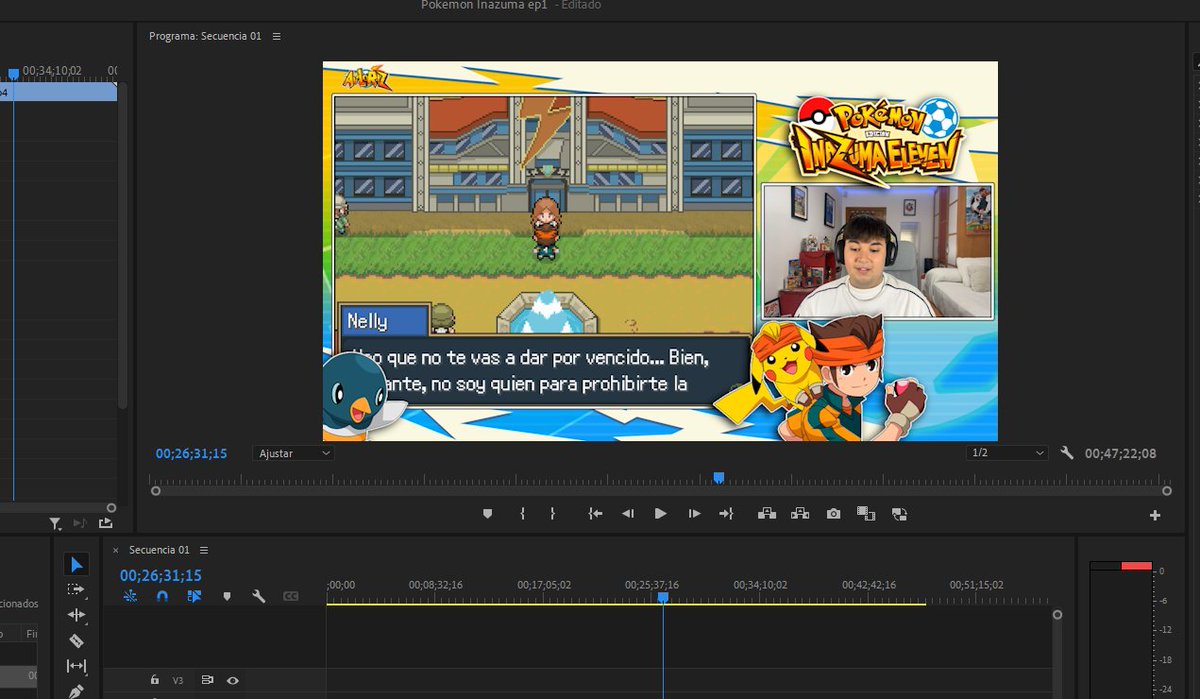Open the Ajustar zoom level dropdown
1200x699 pixels.
(293, 453)
